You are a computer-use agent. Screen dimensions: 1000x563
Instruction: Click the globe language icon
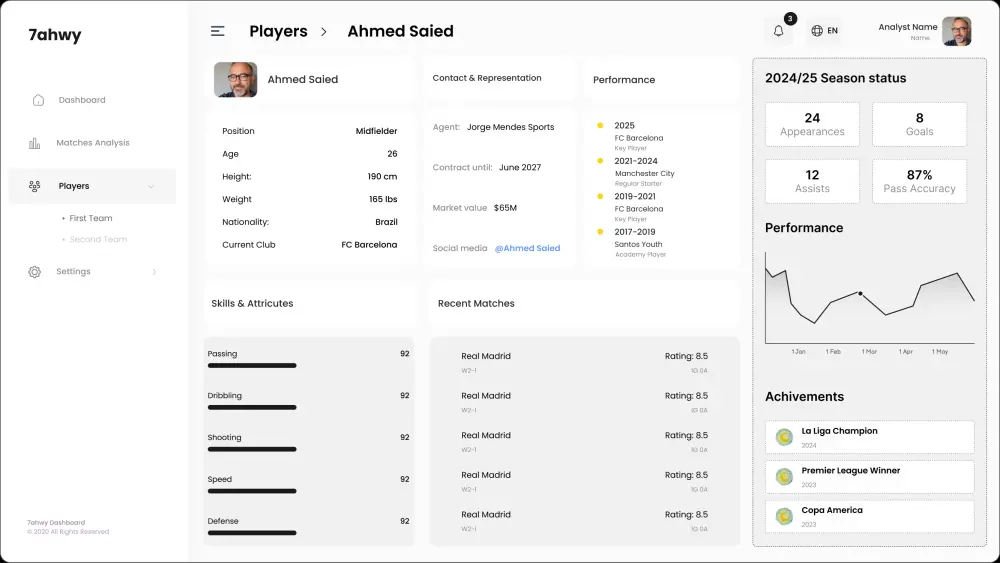[817, 31]
